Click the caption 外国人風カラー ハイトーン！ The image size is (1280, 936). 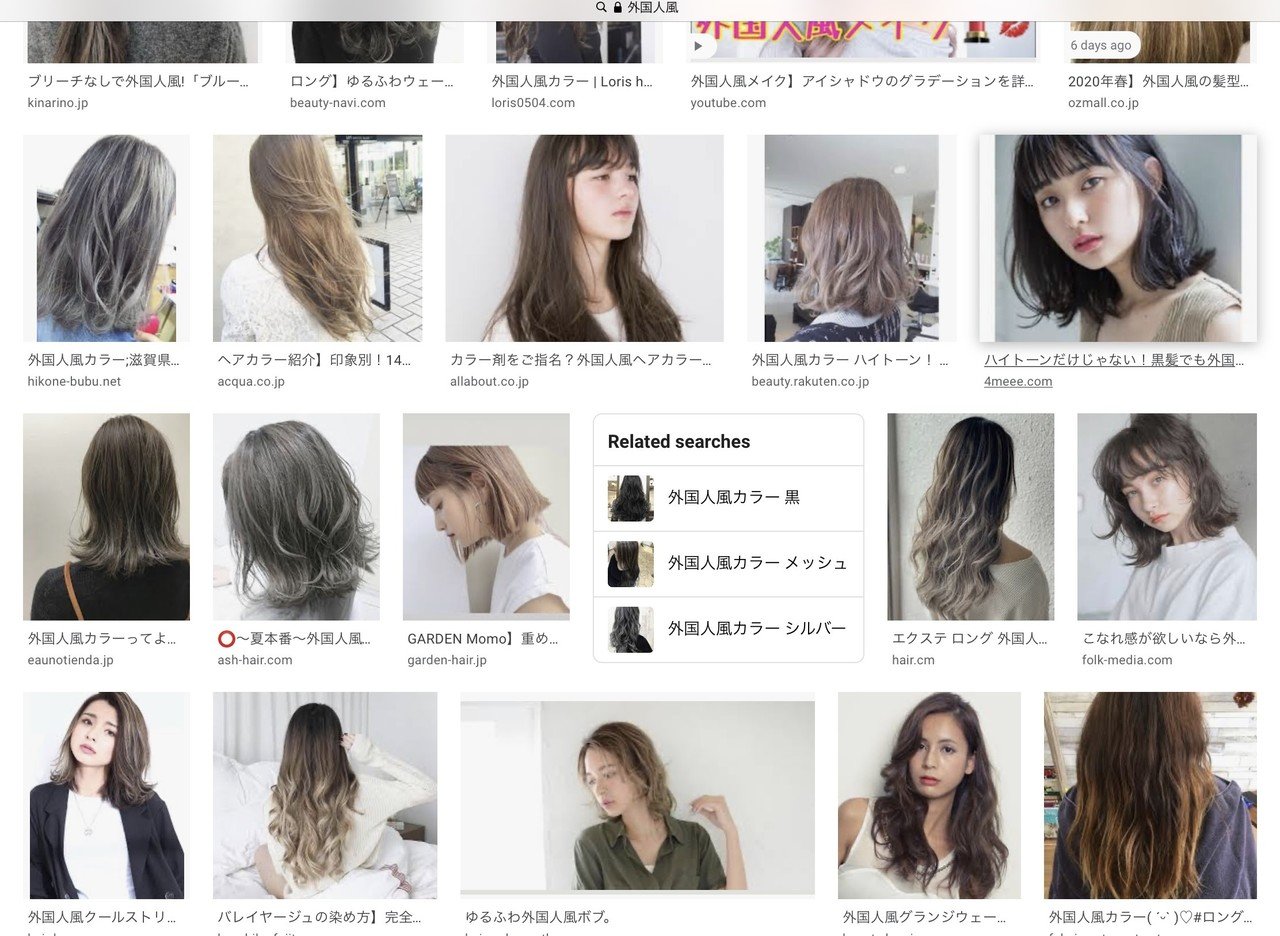(x=850, y=360)
